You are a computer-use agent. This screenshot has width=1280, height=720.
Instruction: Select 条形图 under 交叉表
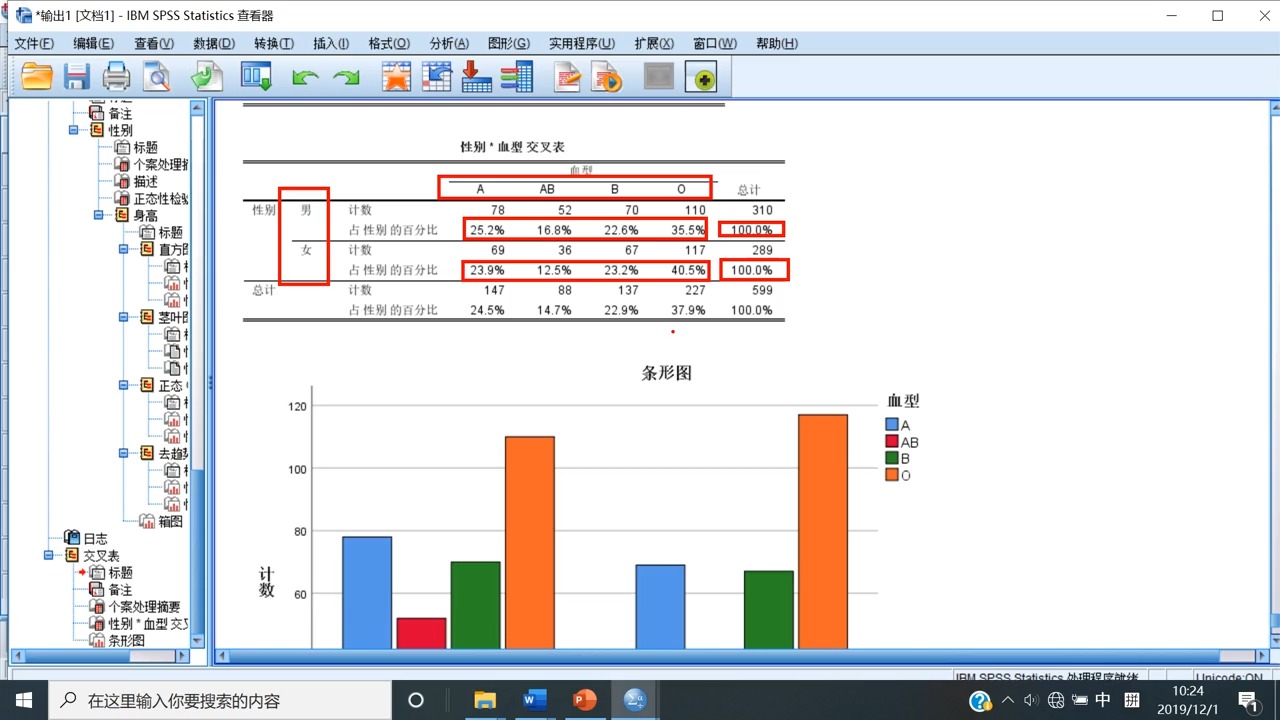(127, 640)
